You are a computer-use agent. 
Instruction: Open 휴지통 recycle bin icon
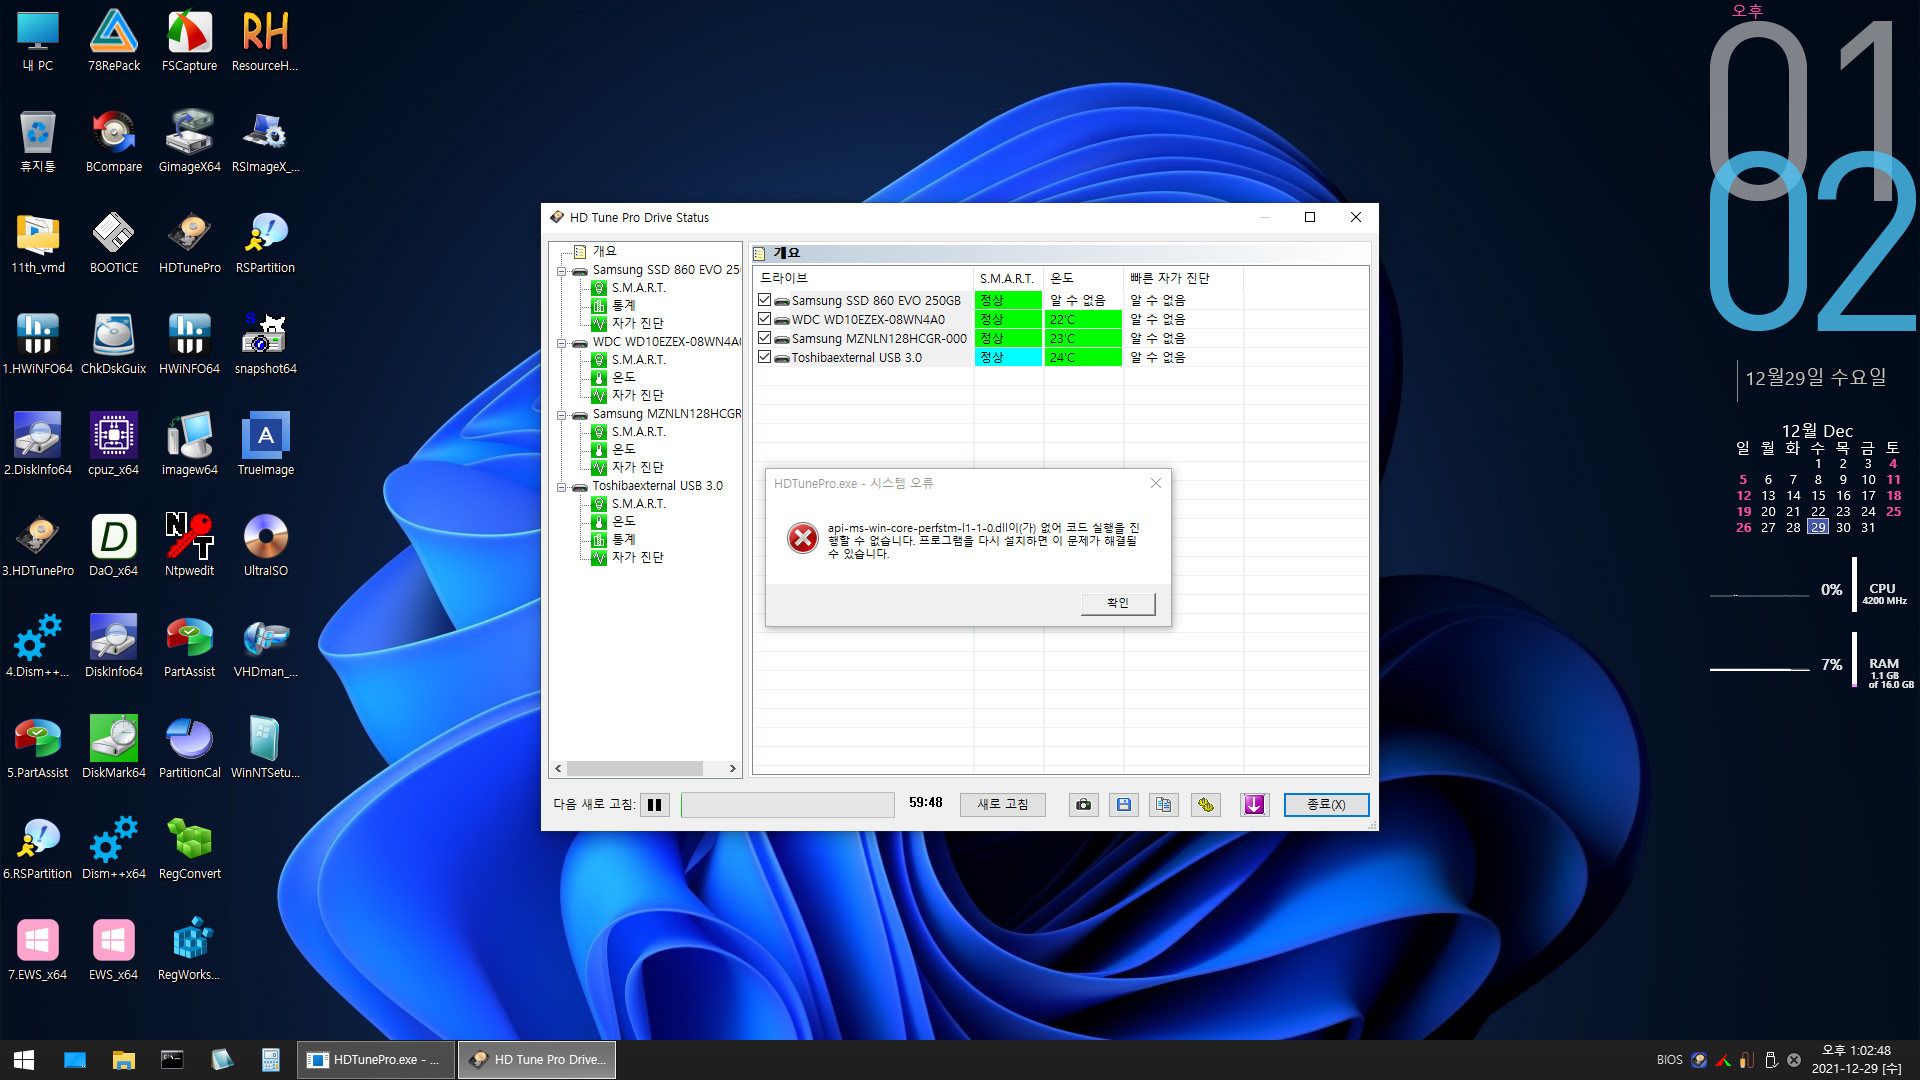(x=38, y=142)
